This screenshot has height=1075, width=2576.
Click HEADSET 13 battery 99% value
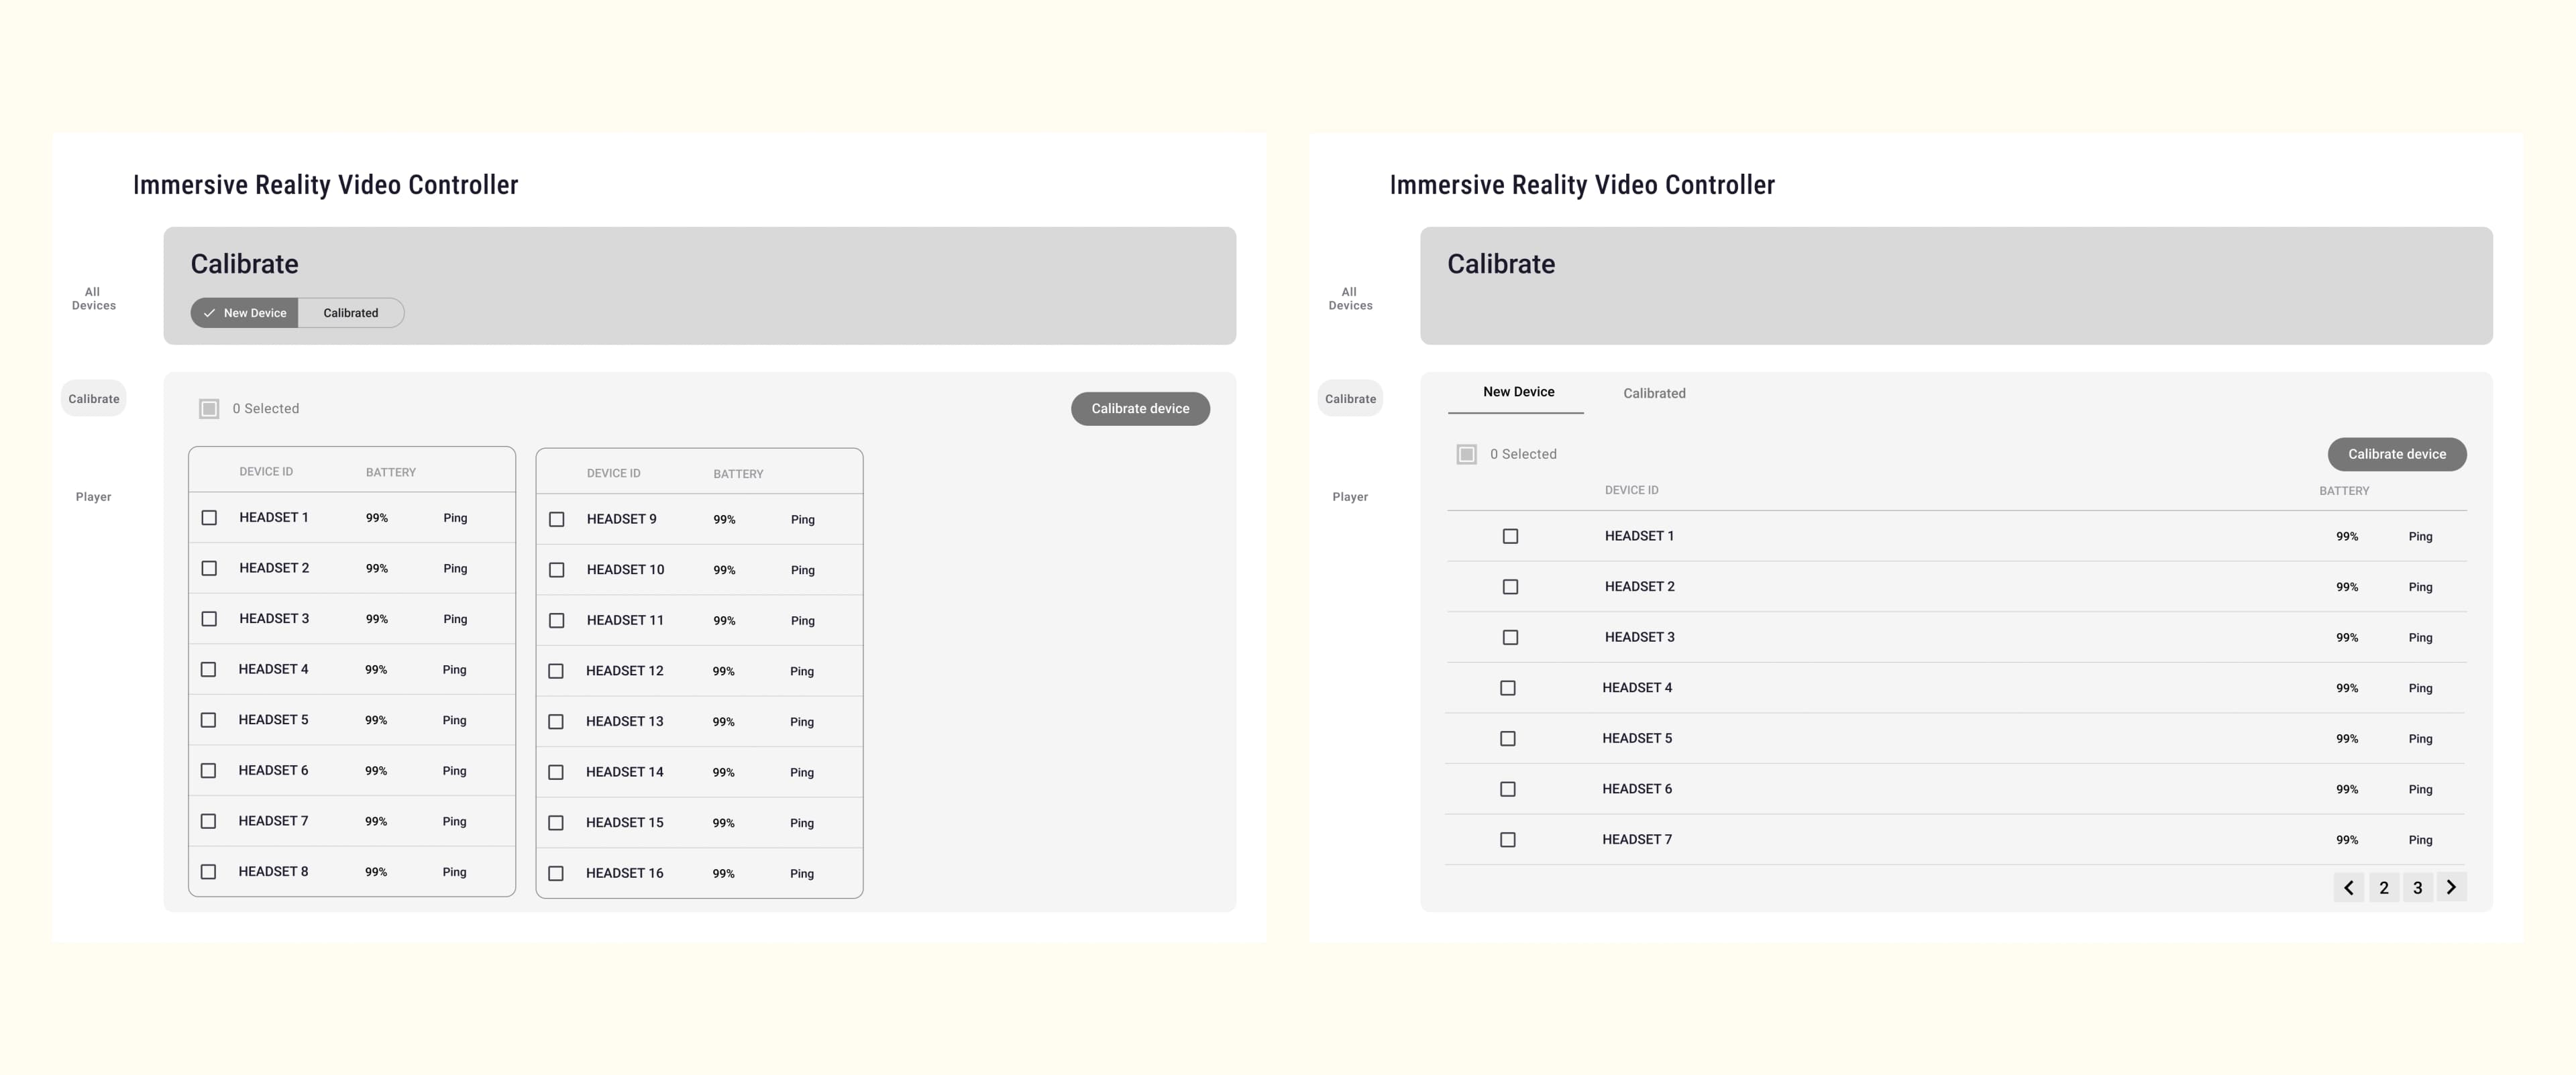point(723,722)
